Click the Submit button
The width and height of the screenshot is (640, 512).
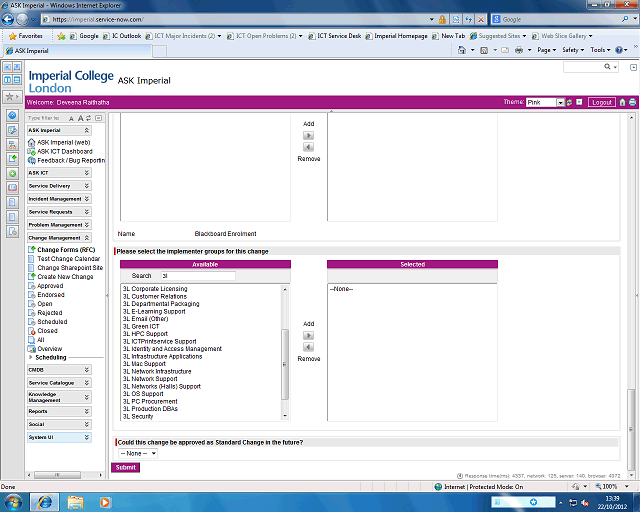(126, 467)
